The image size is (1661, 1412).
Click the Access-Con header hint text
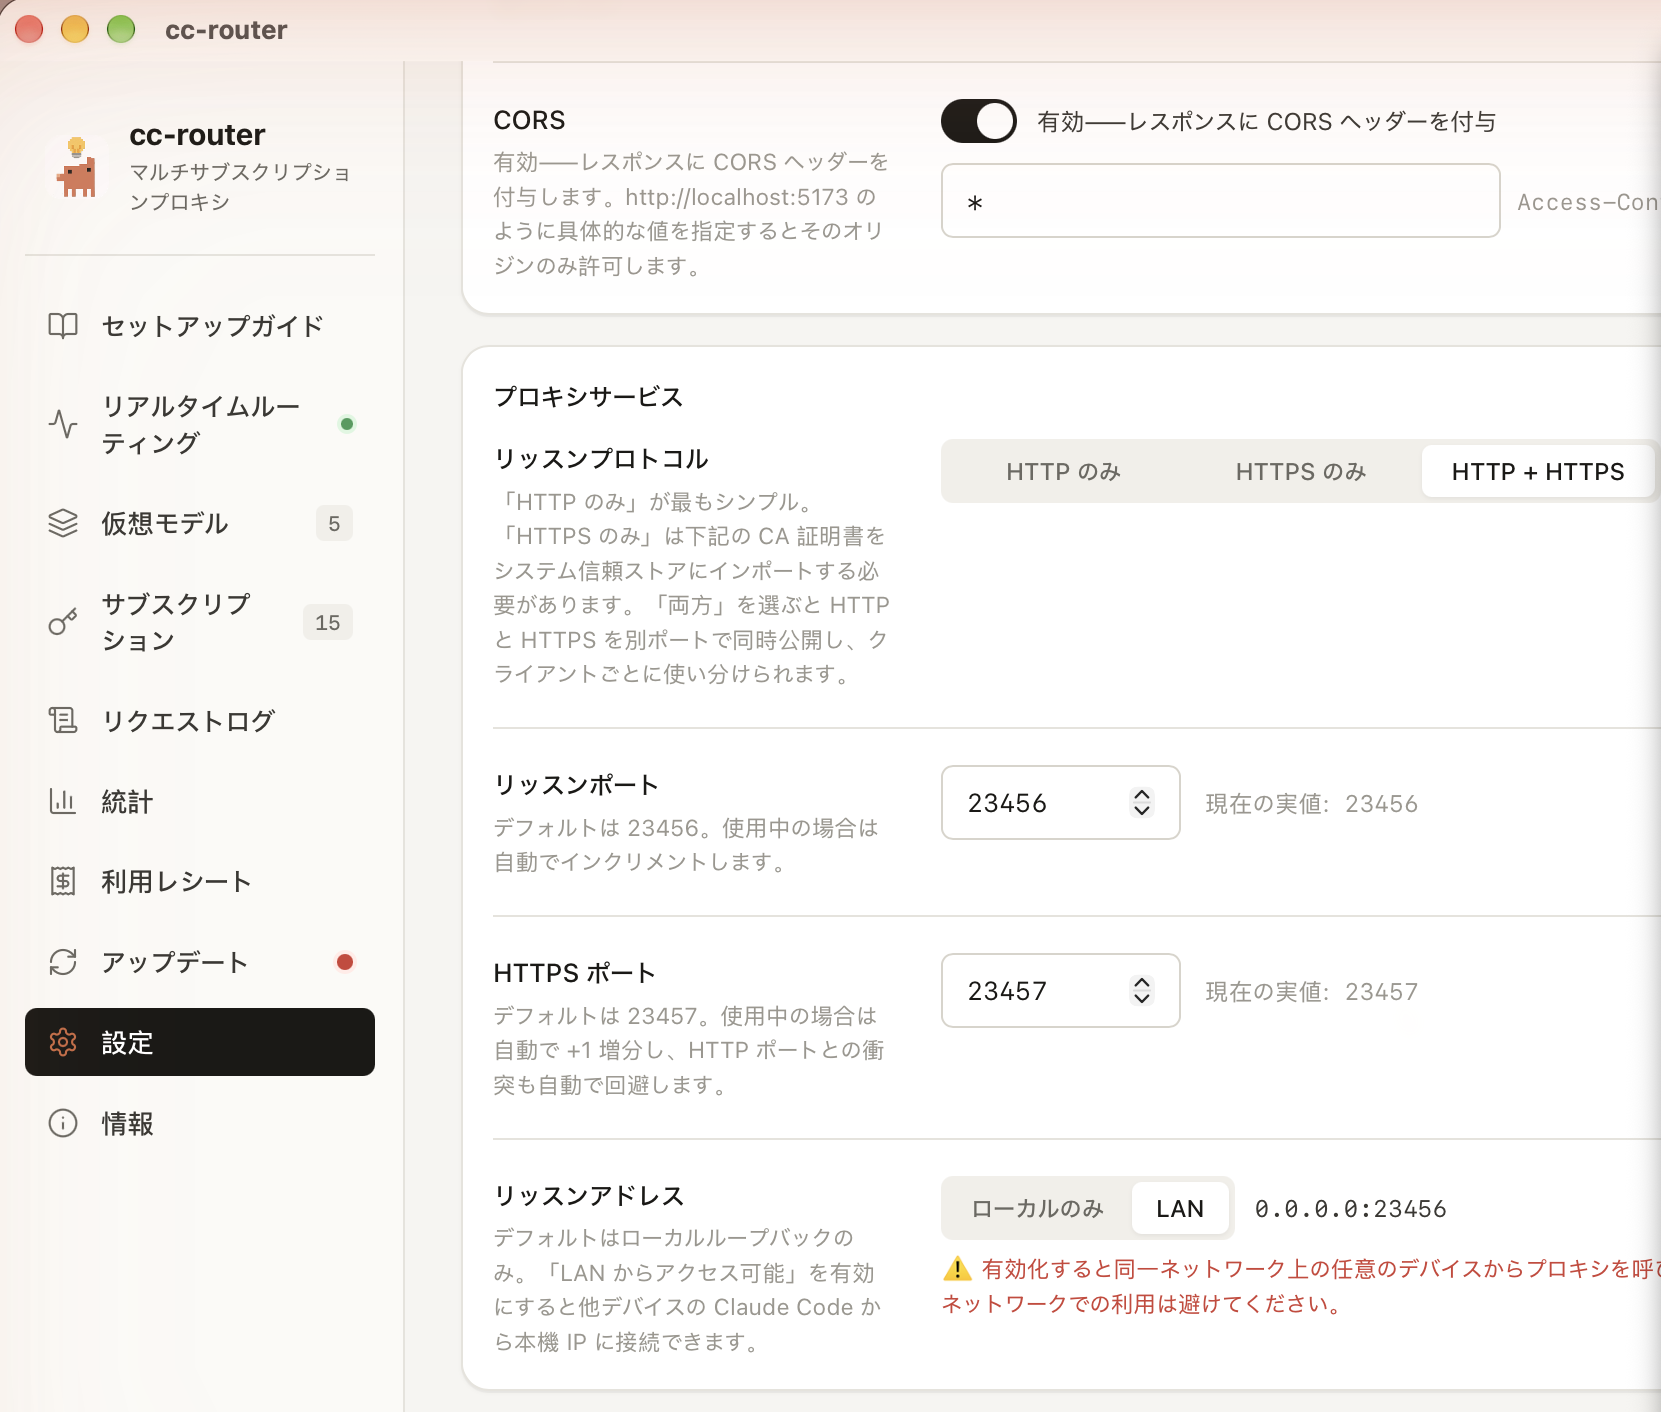pyautogui.click(x=1588, y=202)
